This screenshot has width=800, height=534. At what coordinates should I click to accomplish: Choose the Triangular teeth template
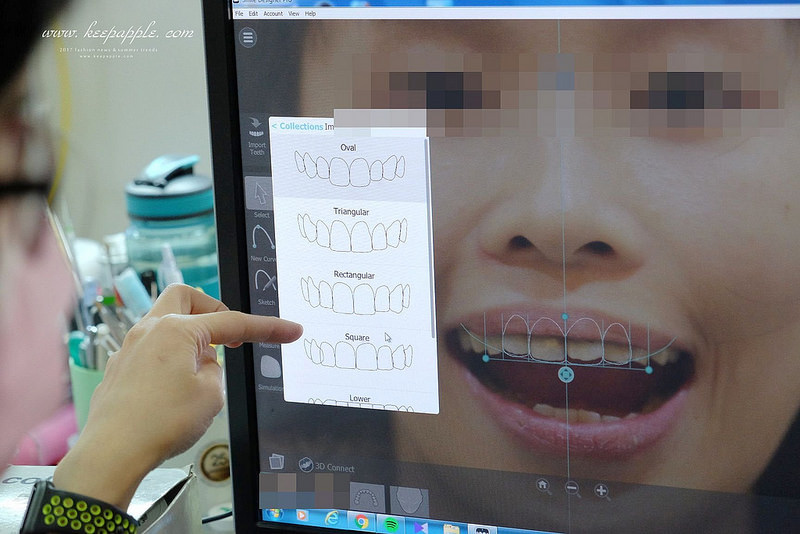pos(352,230)
